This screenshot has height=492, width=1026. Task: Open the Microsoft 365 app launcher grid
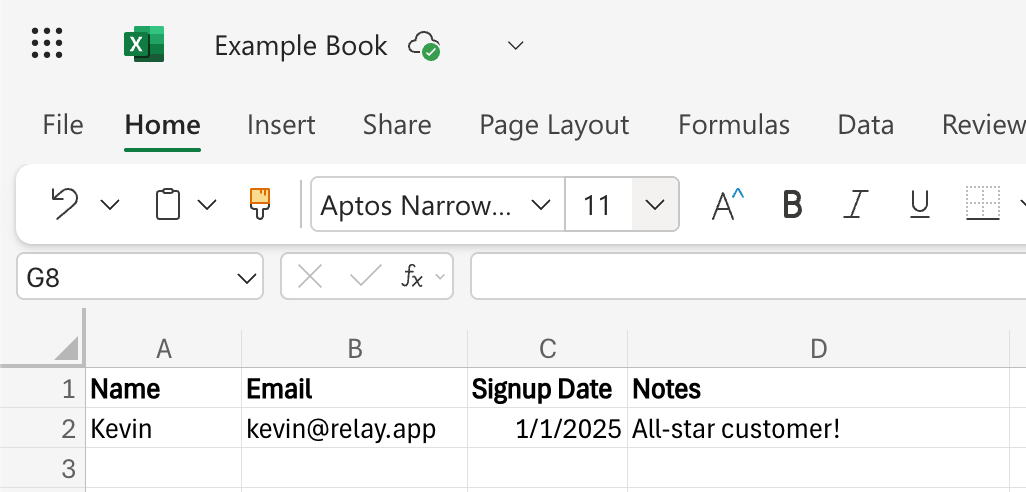coord(47,44)
